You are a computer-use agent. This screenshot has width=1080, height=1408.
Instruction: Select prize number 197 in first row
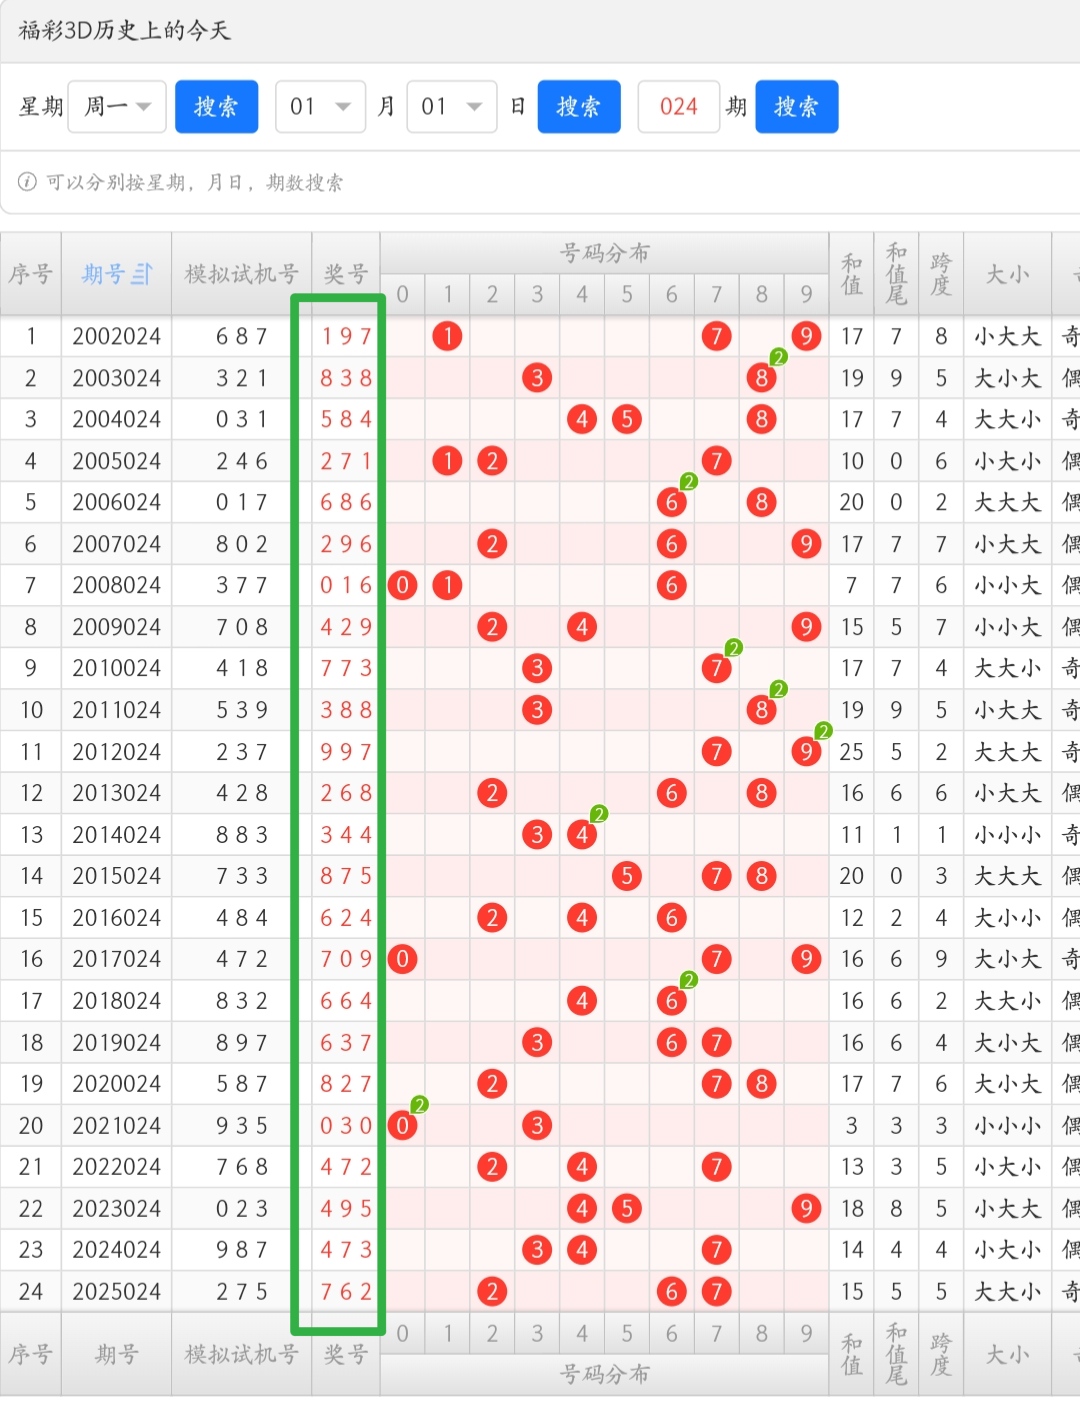(346, 336)
